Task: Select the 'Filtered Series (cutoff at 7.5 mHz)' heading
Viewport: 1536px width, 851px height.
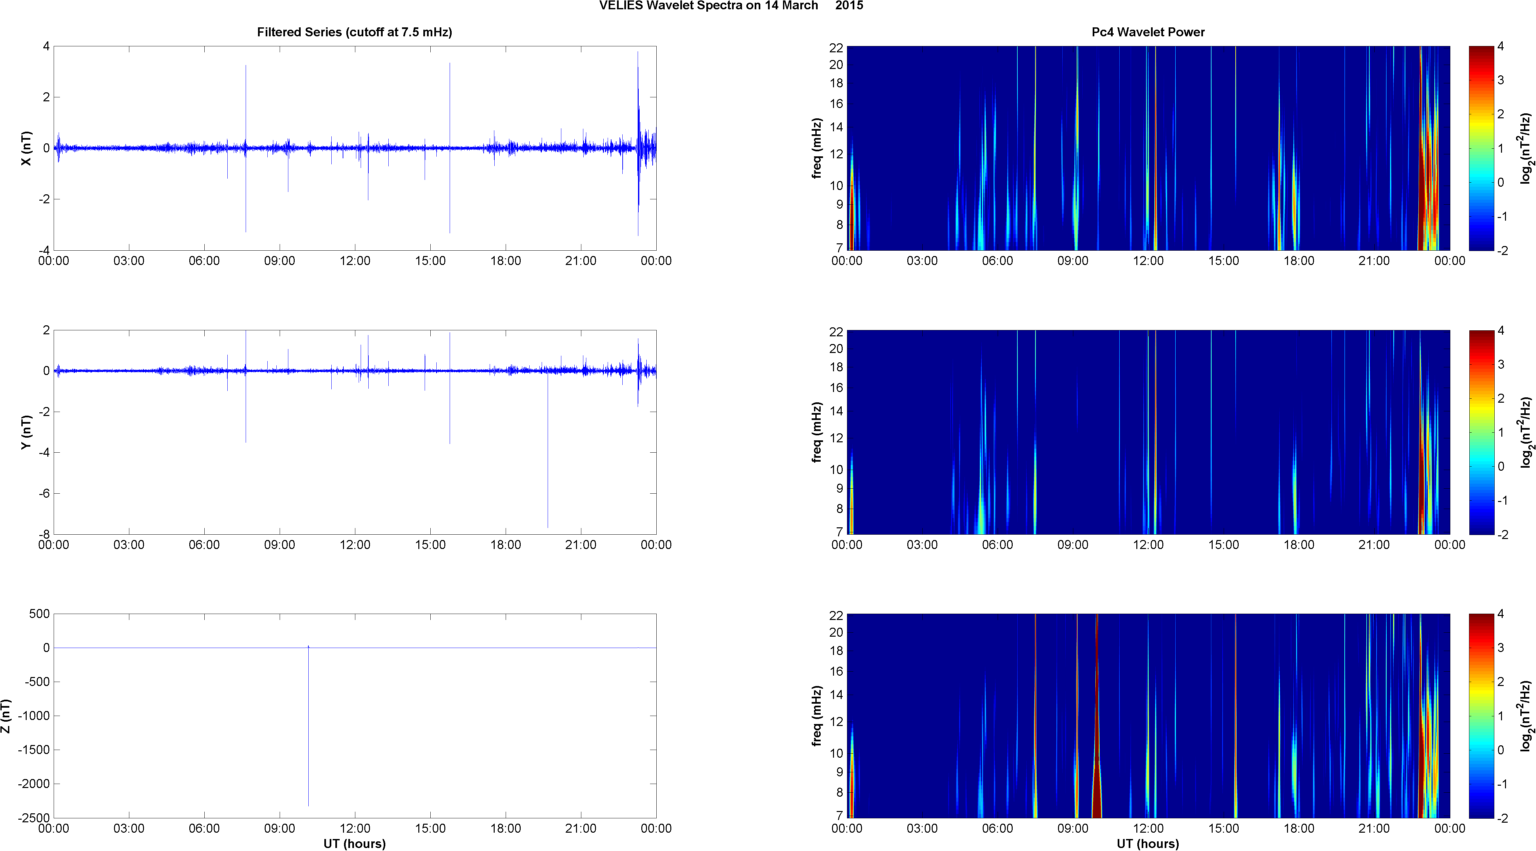Action: pyautogui.click(x=354, y=32)
